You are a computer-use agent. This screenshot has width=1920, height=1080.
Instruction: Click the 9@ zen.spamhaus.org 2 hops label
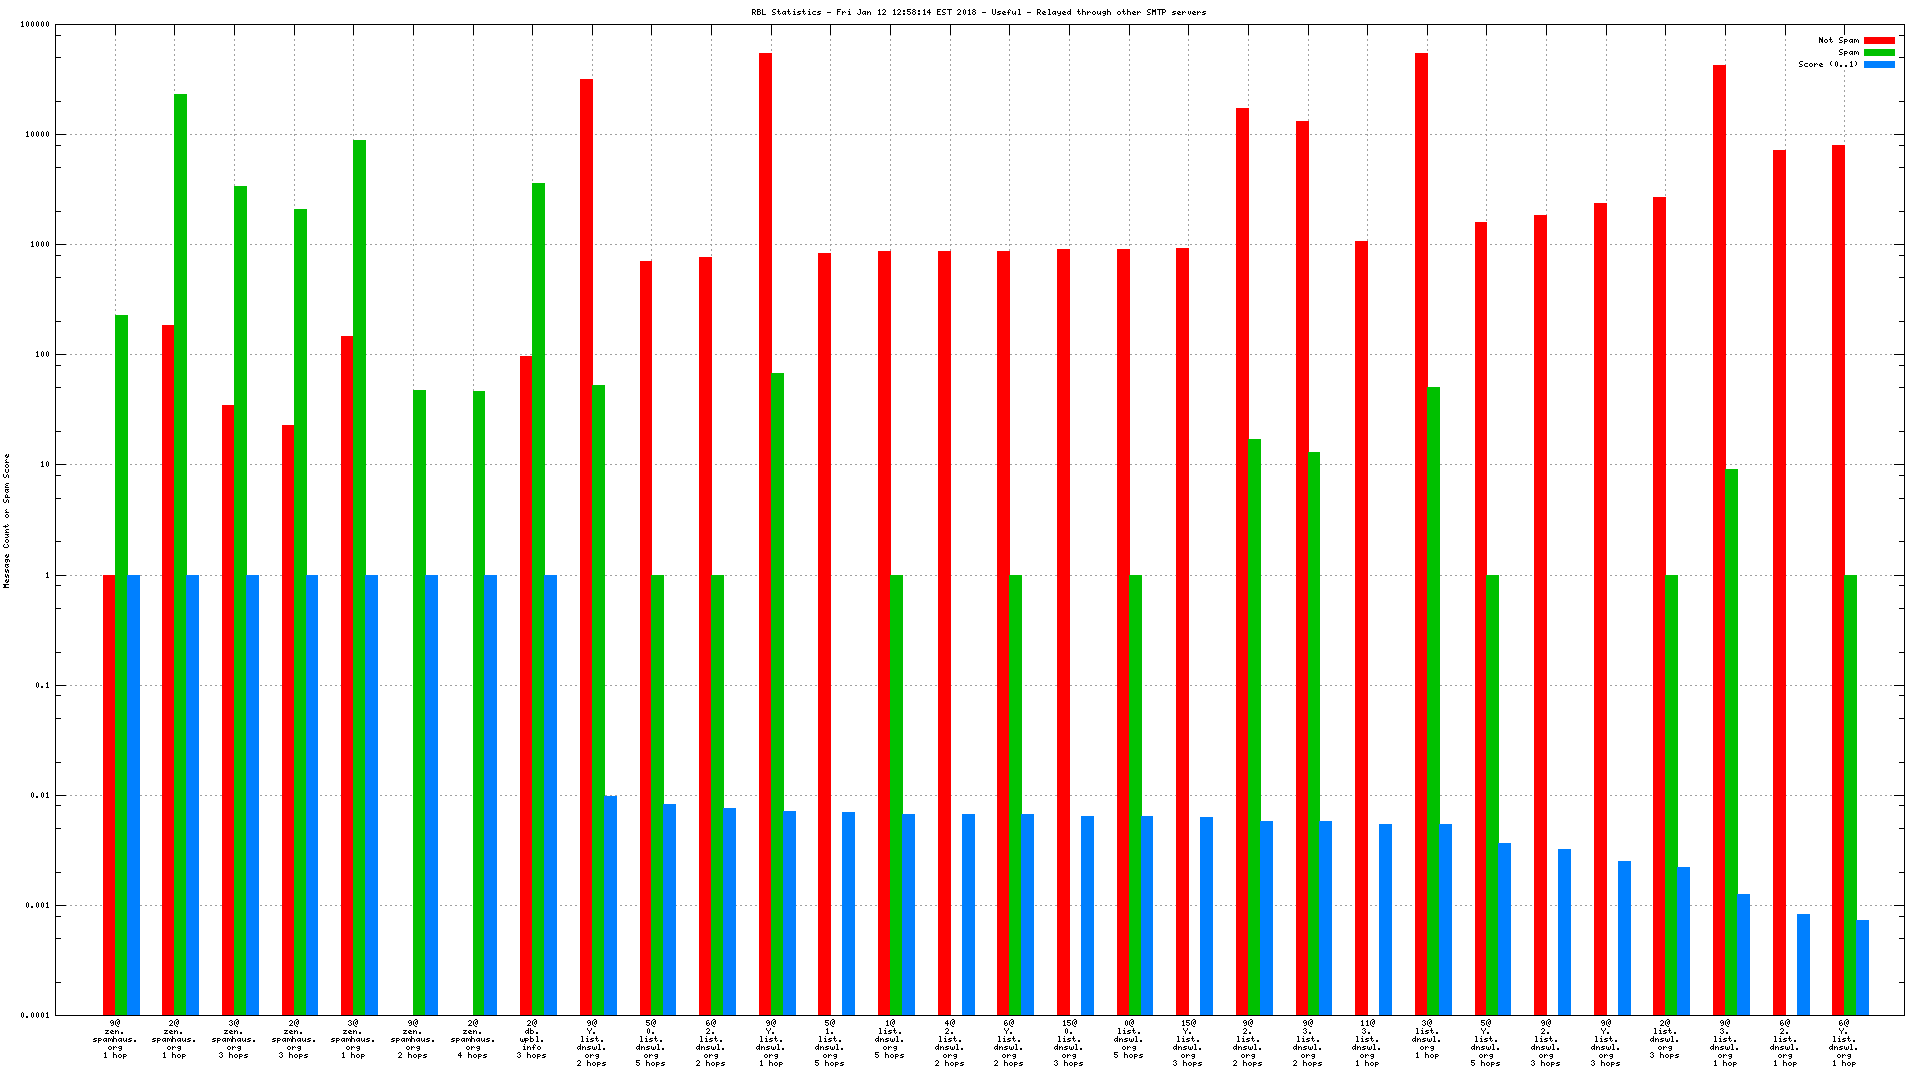[412, 1039]
